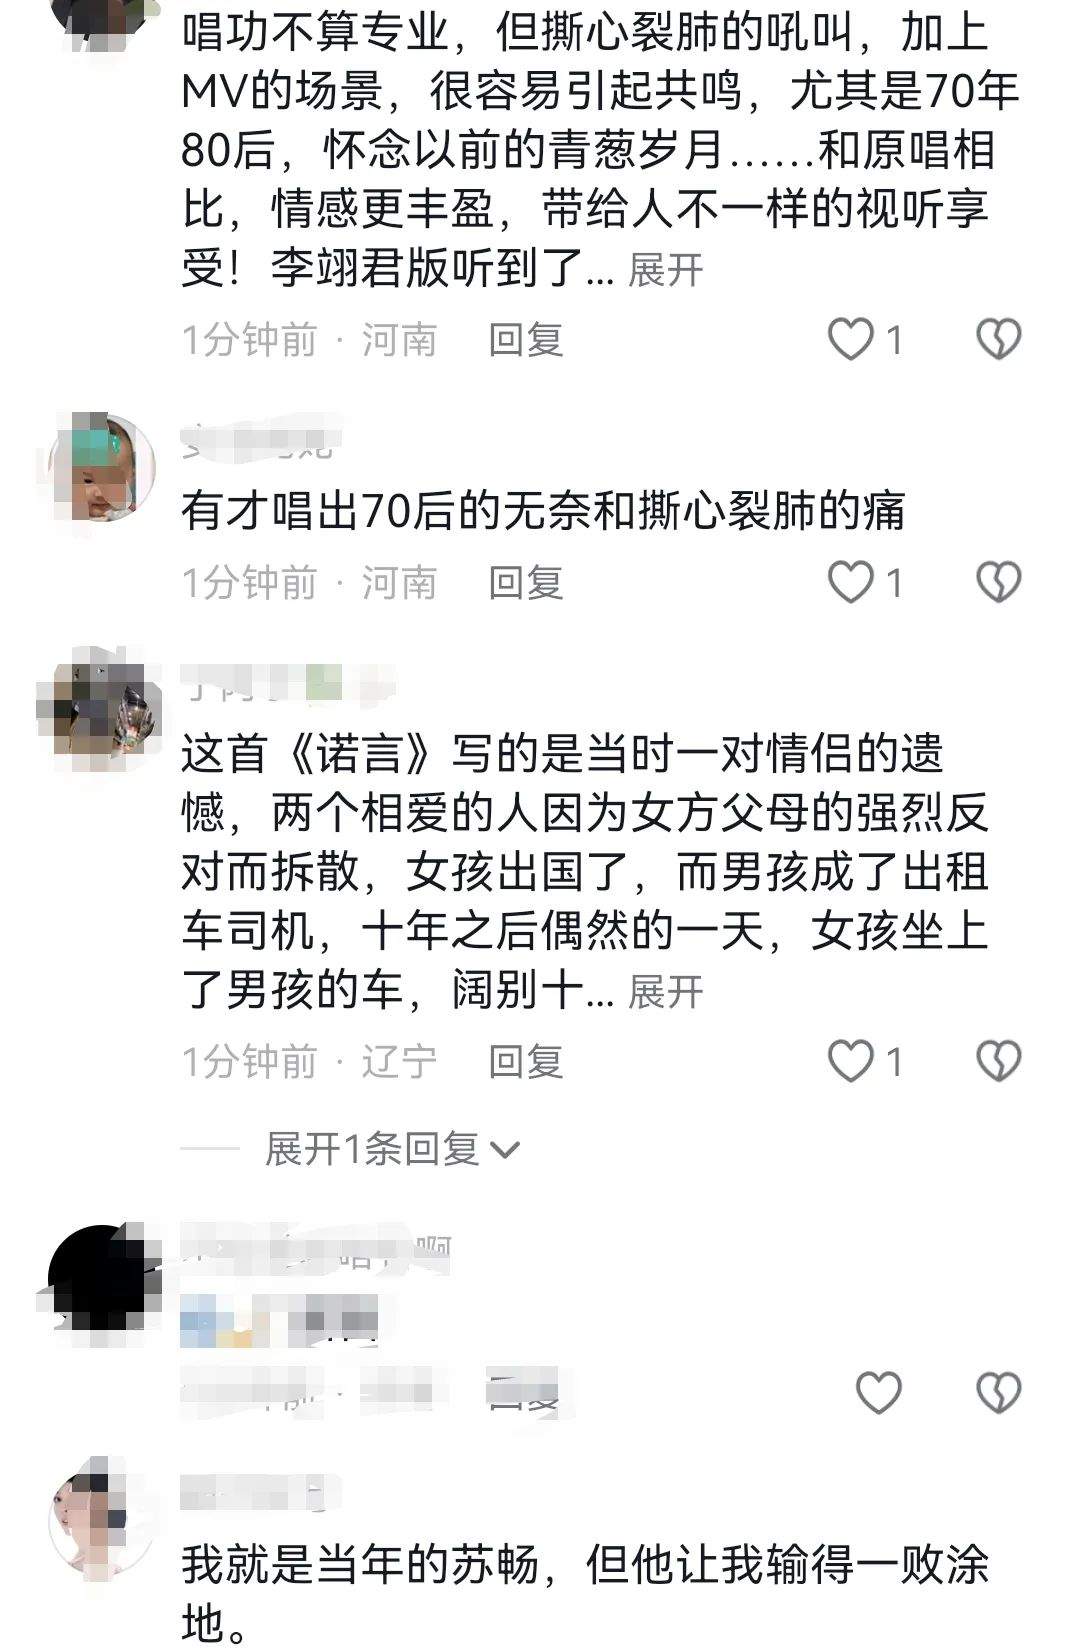Like the comment 有才唱出70后的无奈
This screenshot has width=1080, height=1650.
(x=851, y=582)
